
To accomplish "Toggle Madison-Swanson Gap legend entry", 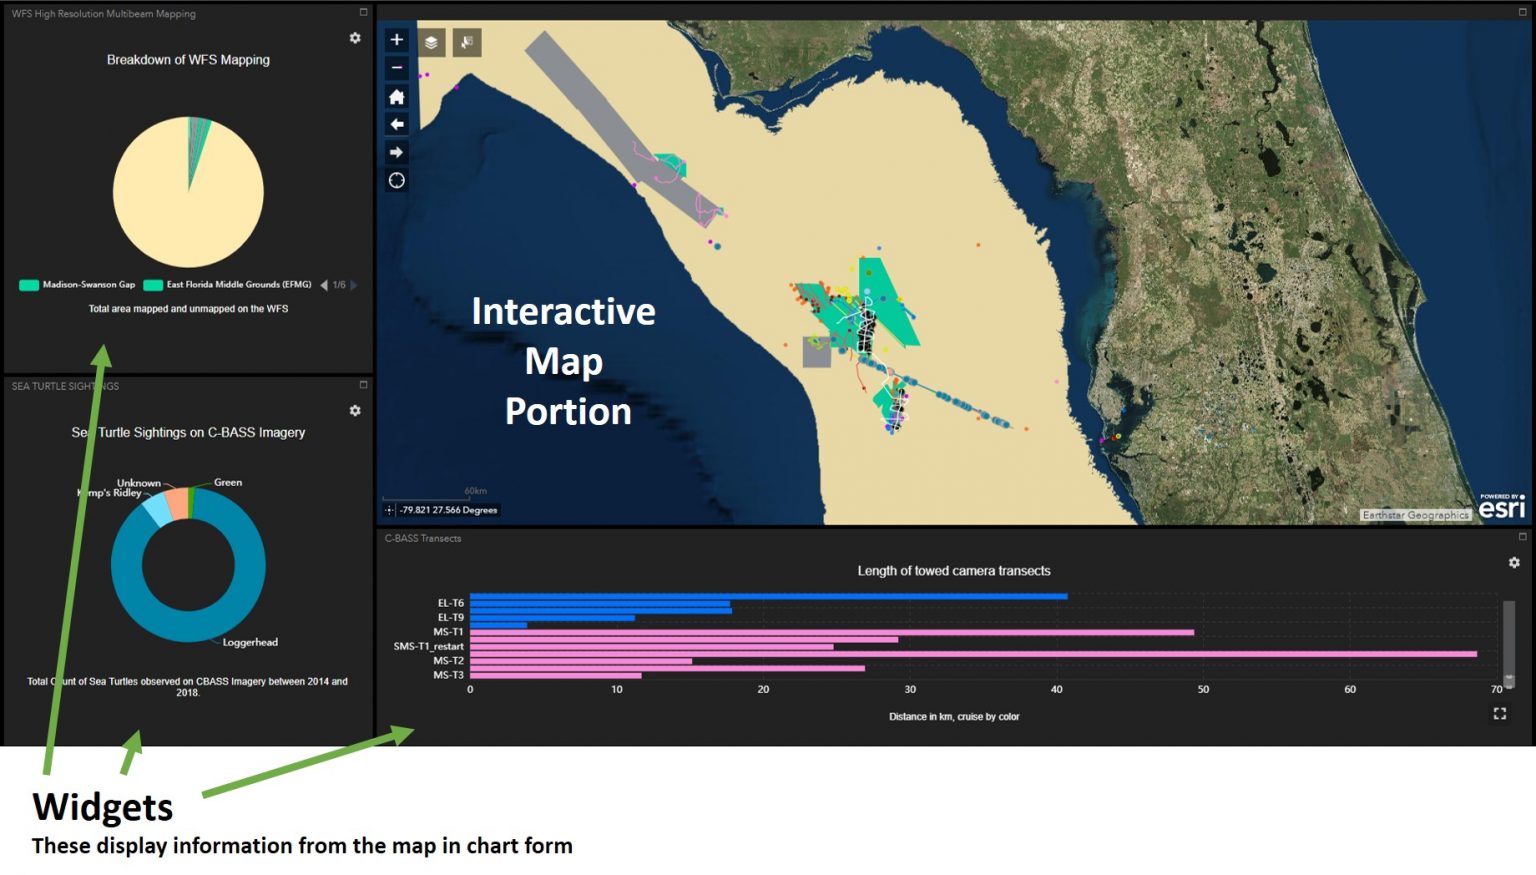I will click(x=78, y=285).
